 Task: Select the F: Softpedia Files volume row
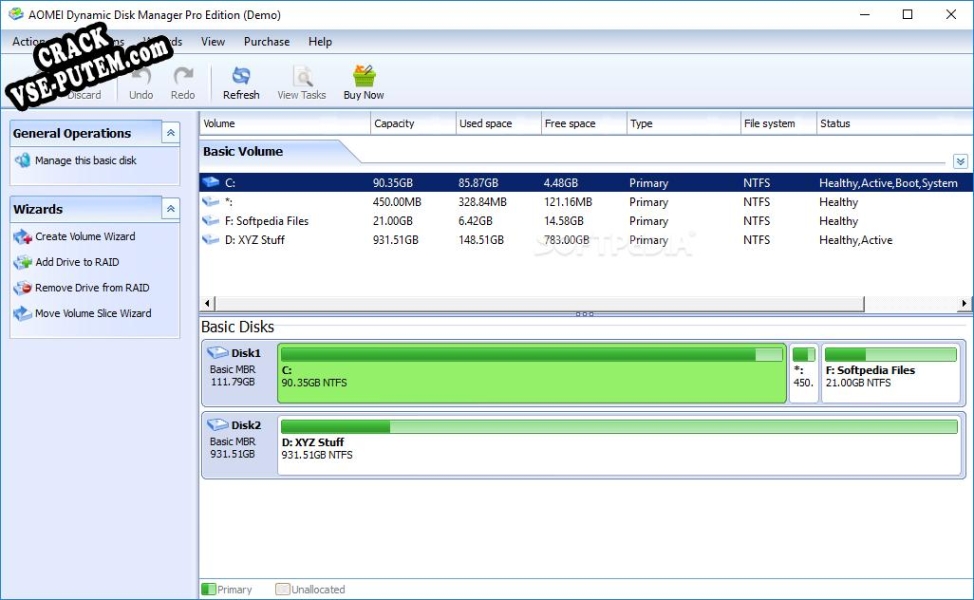(586, 220)
